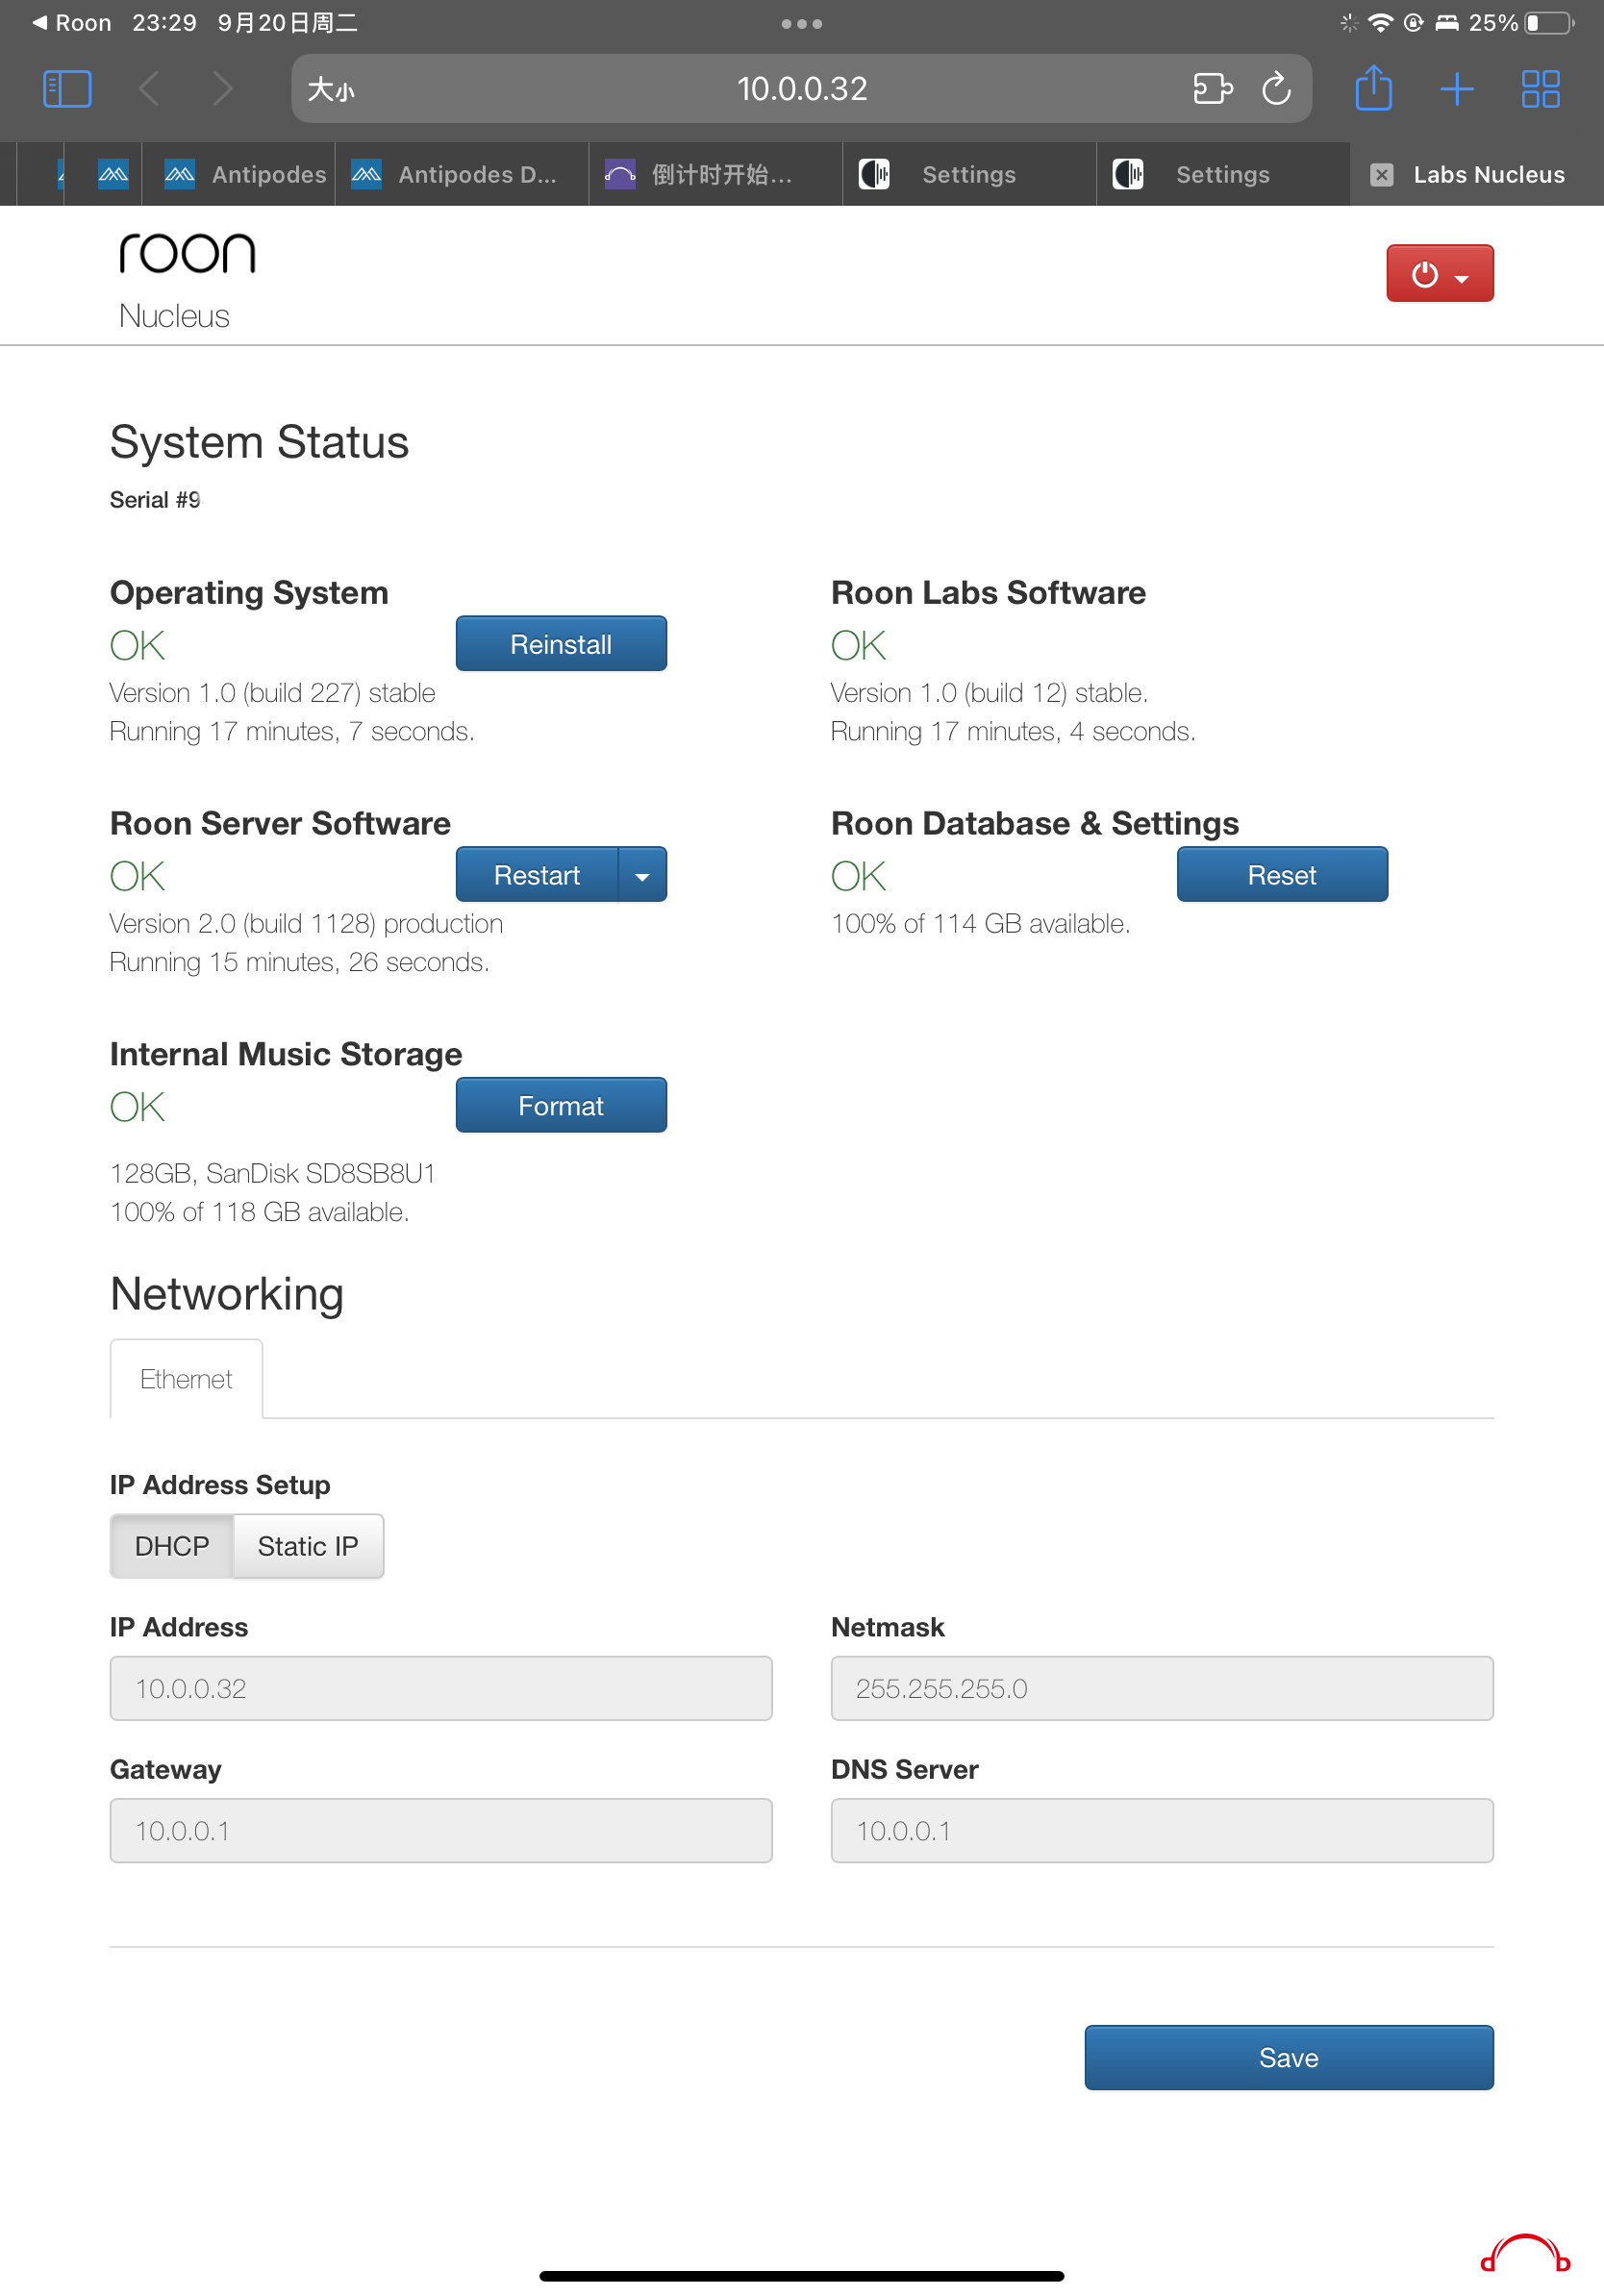Return to Roon app via back link

coord(71,22)
